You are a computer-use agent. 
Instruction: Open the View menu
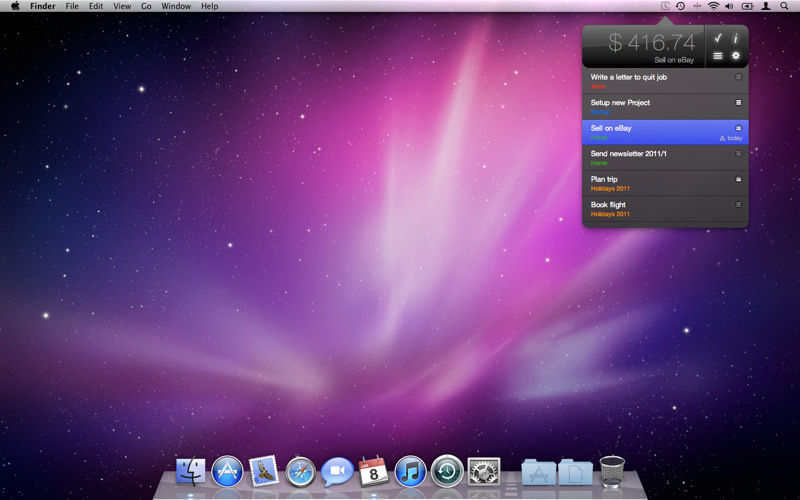[x=122, y=6]
